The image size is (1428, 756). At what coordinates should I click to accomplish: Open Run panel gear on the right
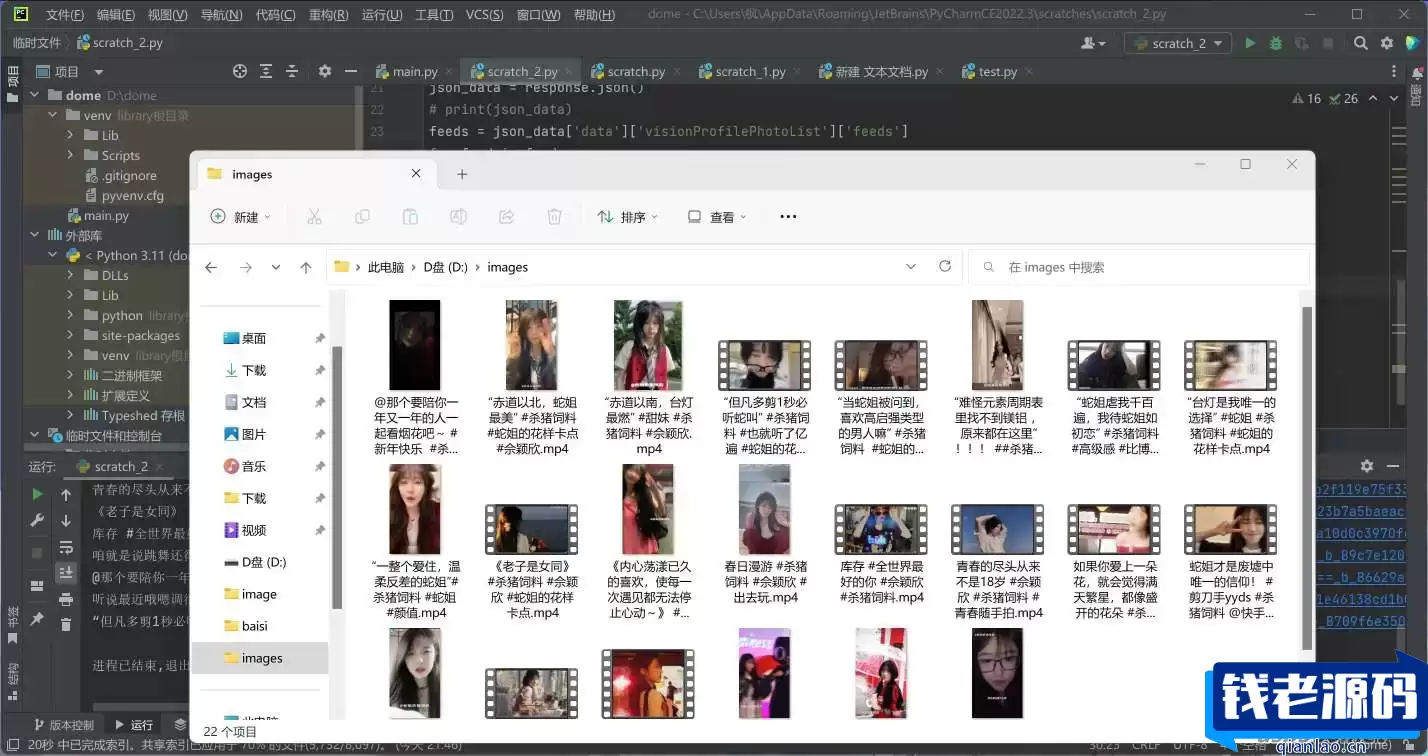[x=1367, y=466]
